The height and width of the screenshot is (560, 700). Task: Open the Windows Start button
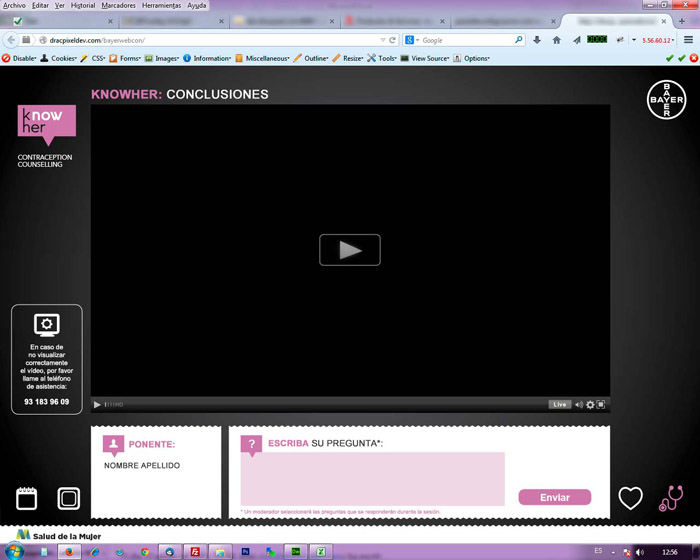[x=14, y=552]
